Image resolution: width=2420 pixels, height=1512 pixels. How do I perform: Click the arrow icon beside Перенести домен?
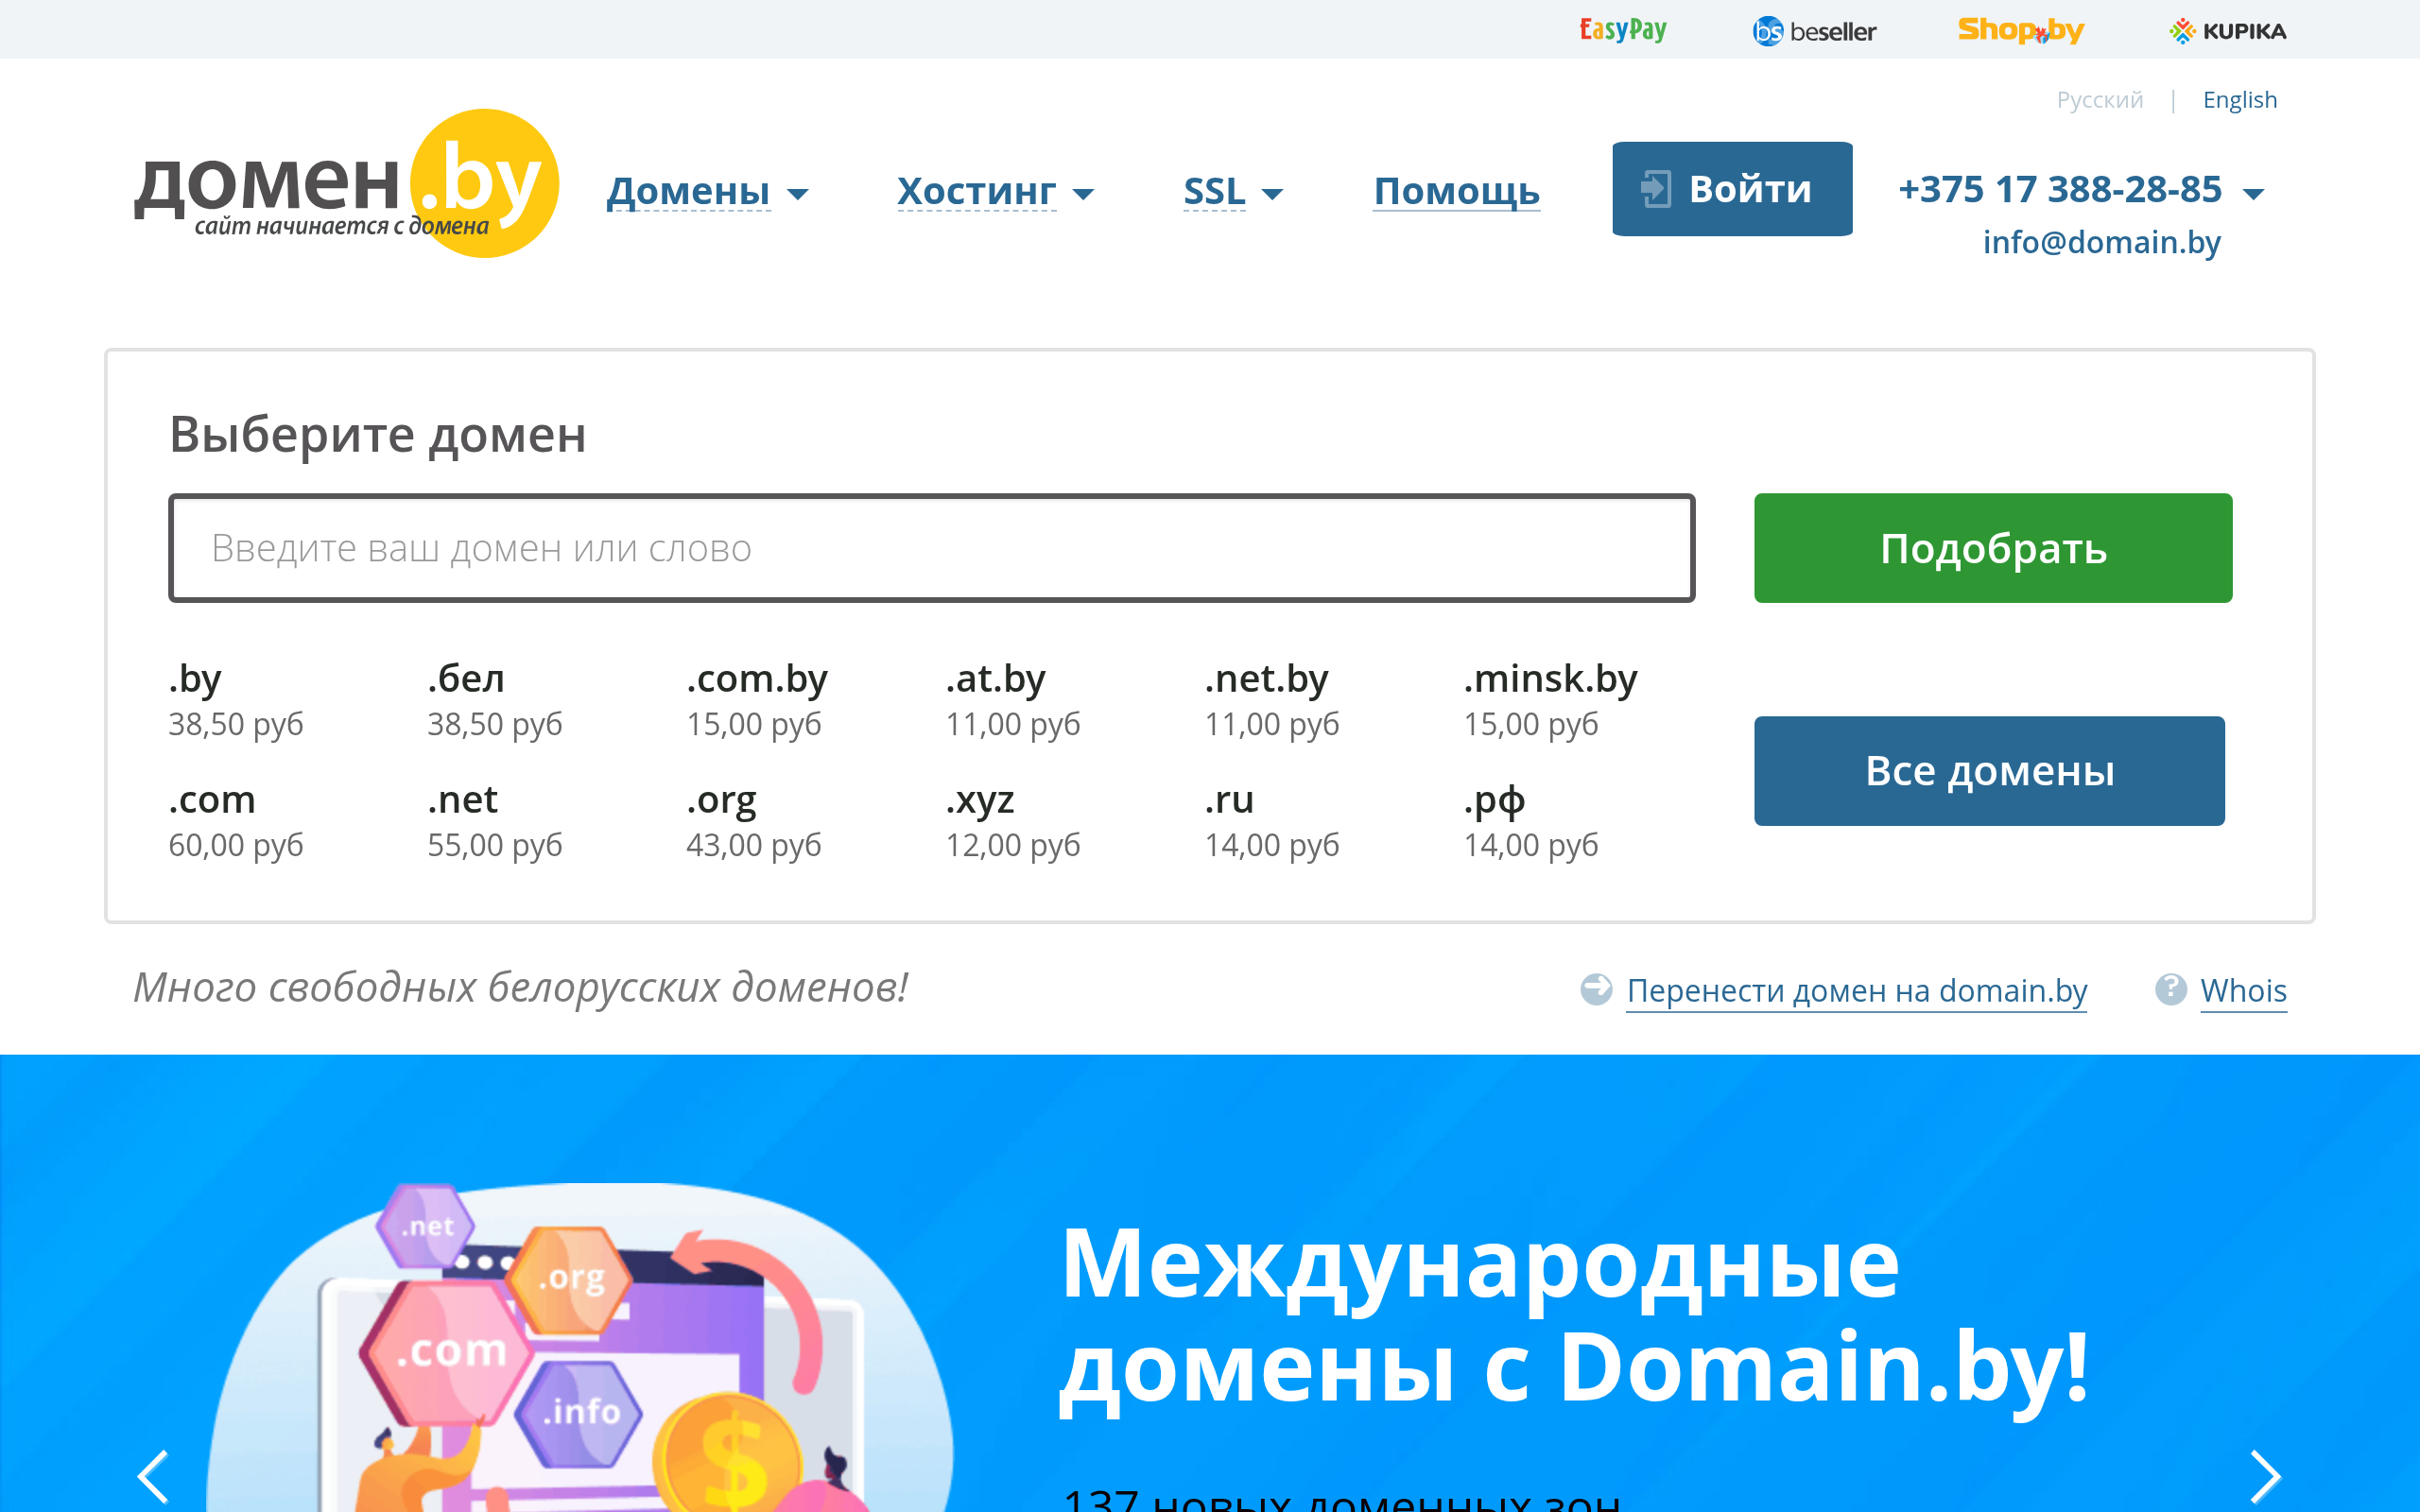pyautogui.click(x=1596, y=989)
